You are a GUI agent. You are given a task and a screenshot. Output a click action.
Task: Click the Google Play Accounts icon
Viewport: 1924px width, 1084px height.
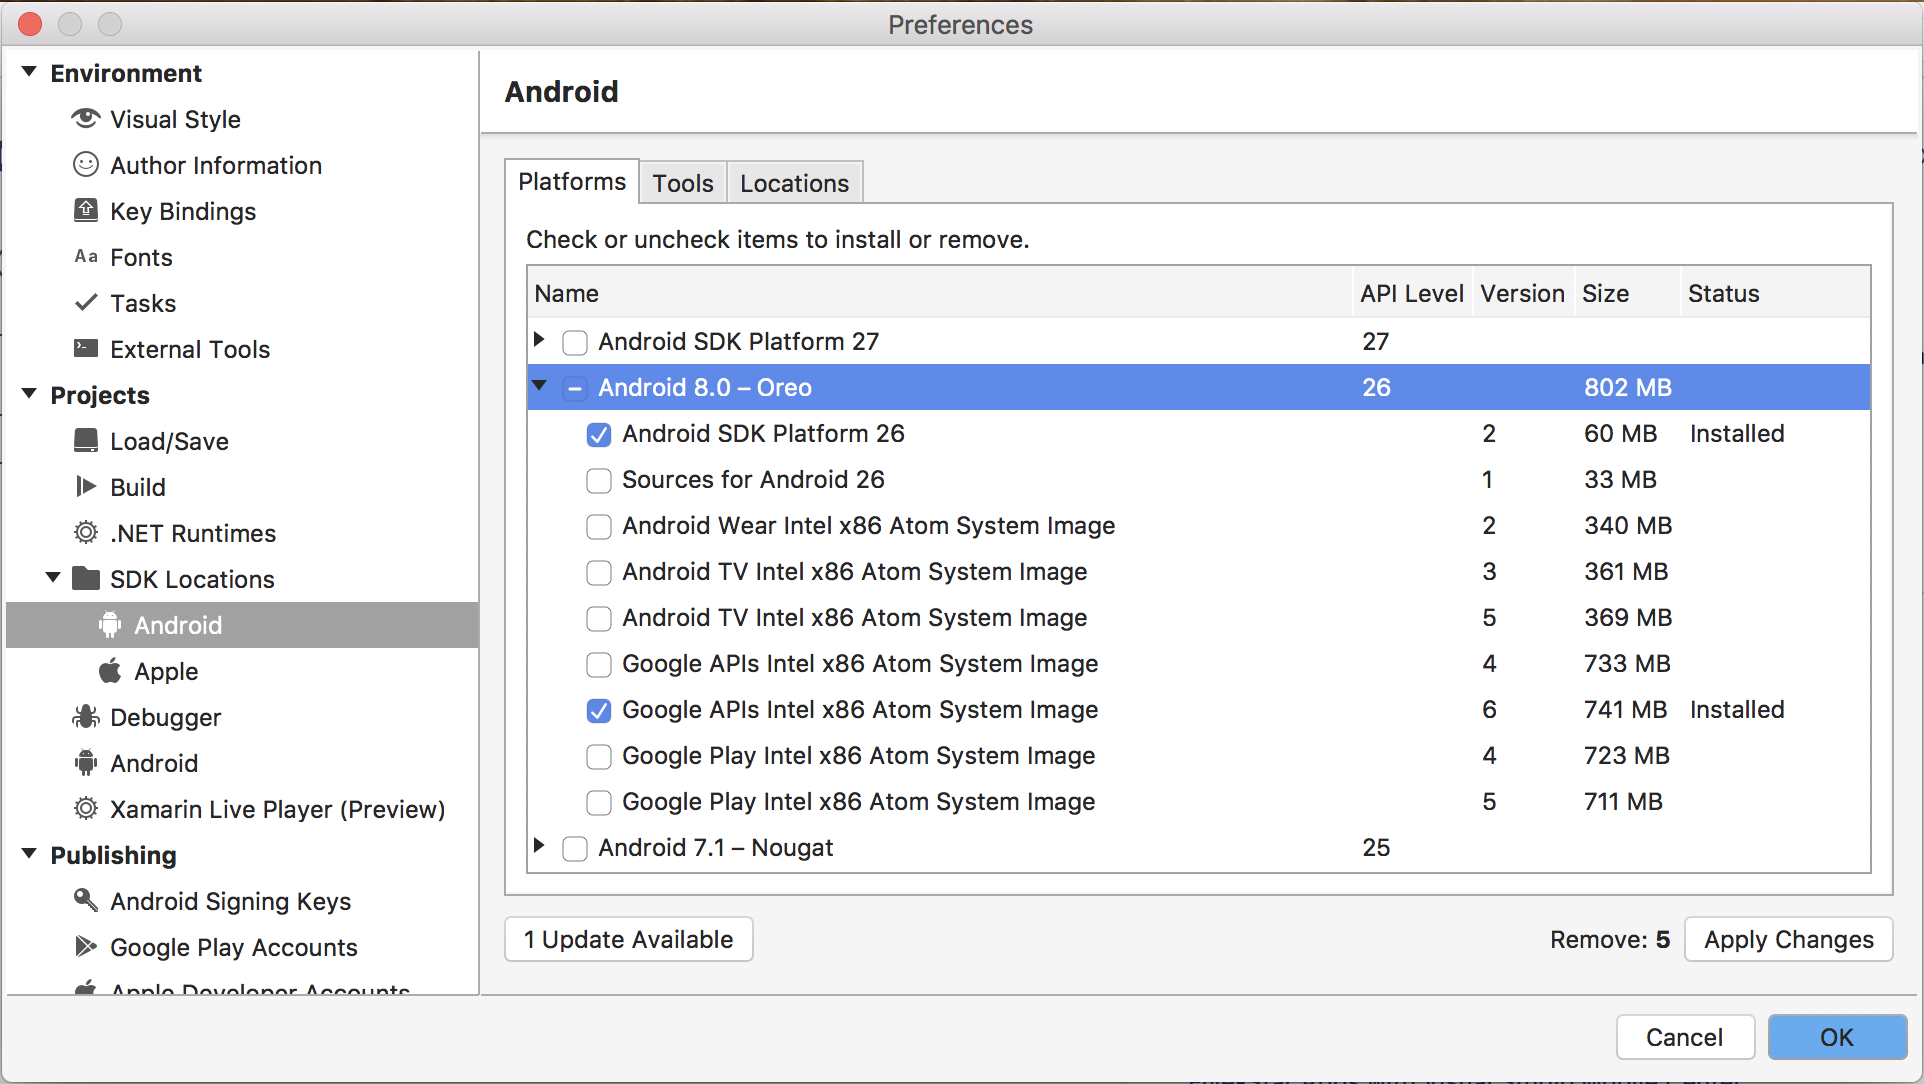point(86,947)
